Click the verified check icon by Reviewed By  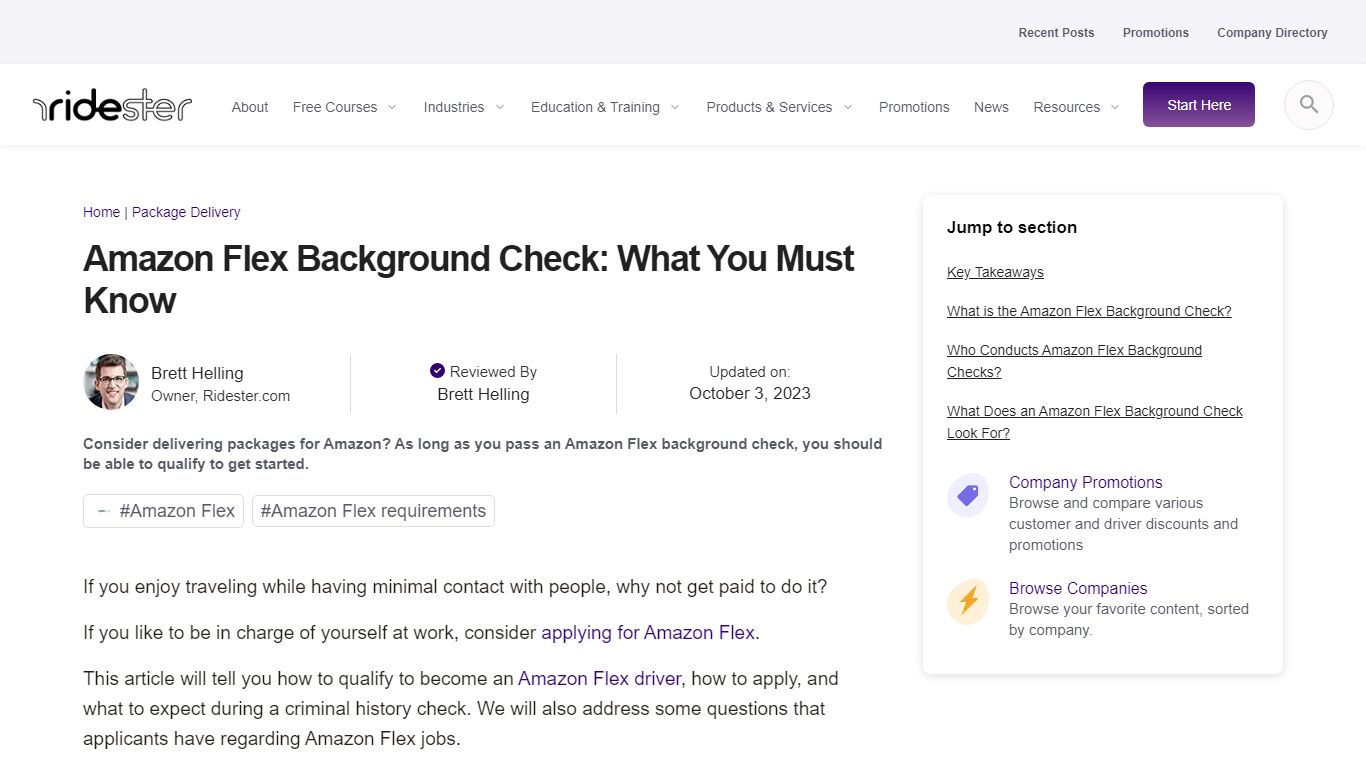pos(437,371)
